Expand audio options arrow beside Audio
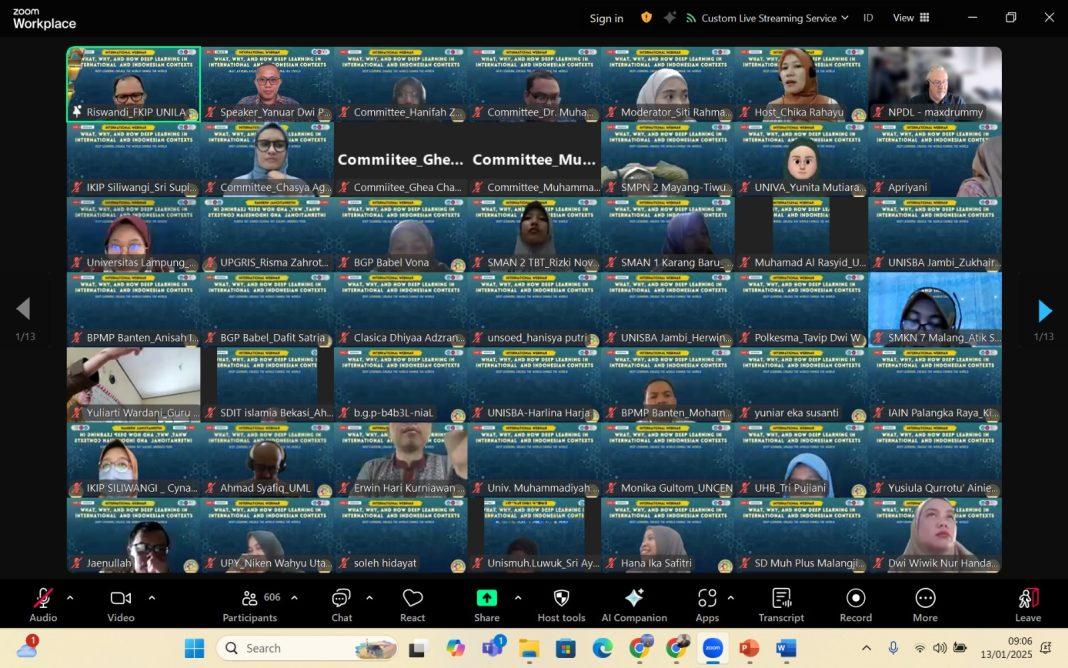Image resolution: width=1068 pixels, height=668 pixels. pos(69,598)
